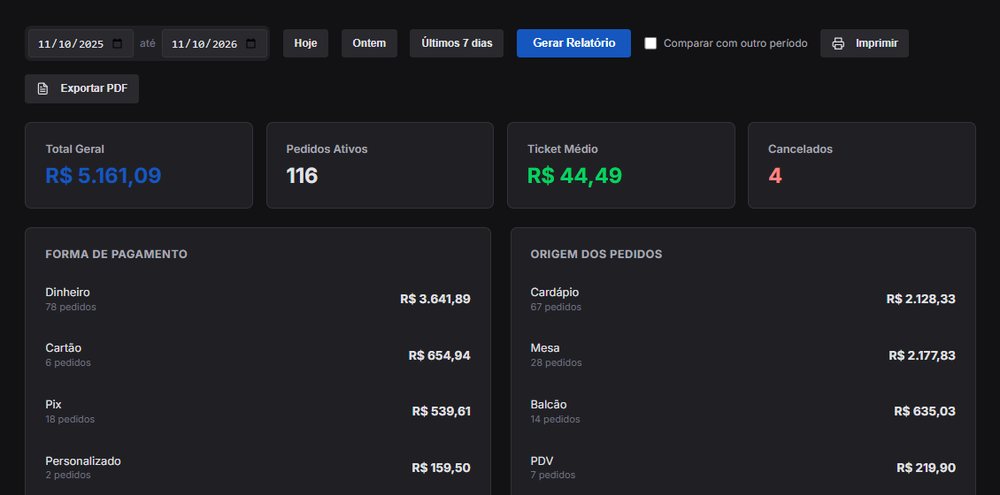Click the 14 pedidos count under Balcão
The width and height of the screenshot is (1000, 495).
tap(555, 419)
